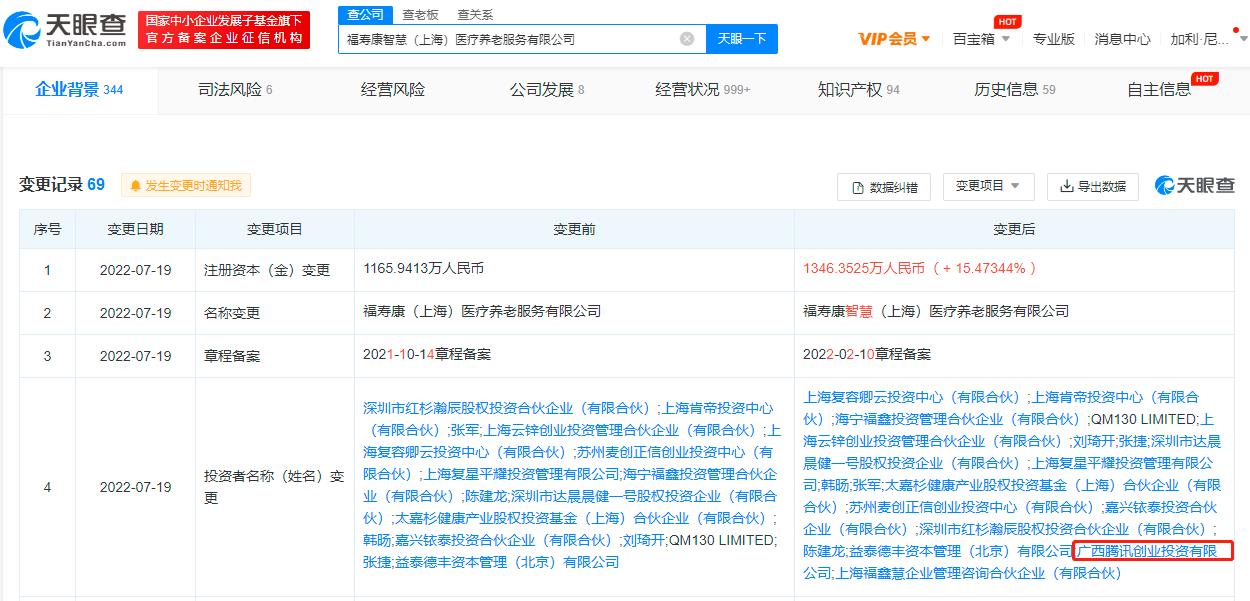Screen dimensions: 1250x601
Task: Click the 序号 column header
Action: coord(47,230)
